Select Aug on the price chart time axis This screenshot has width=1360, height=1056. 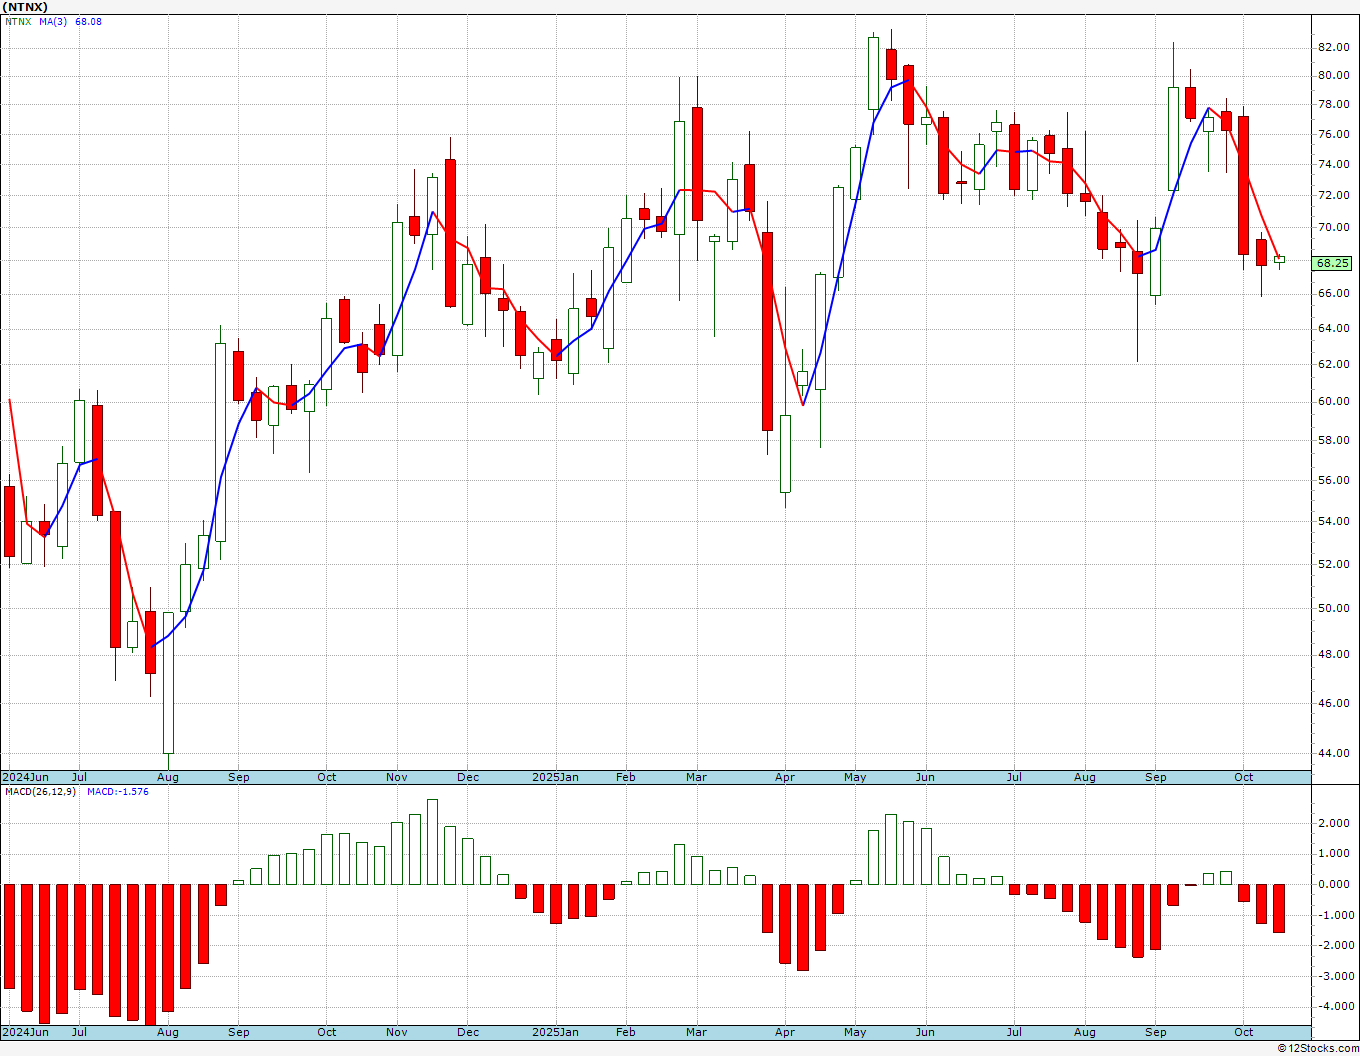168,777
